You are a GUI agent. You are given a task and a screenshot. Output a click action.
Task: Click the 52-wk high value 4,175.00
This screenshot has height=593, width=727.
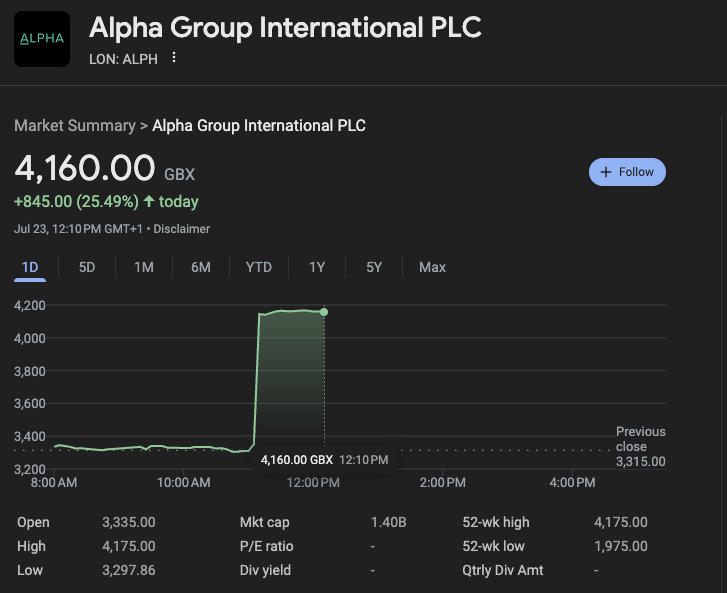621,523
